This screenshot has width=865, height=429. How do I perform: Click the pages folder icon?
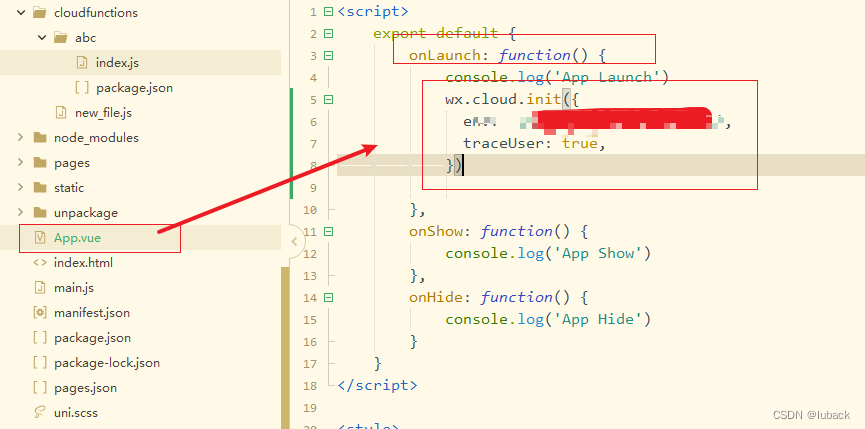click(40, 163)
